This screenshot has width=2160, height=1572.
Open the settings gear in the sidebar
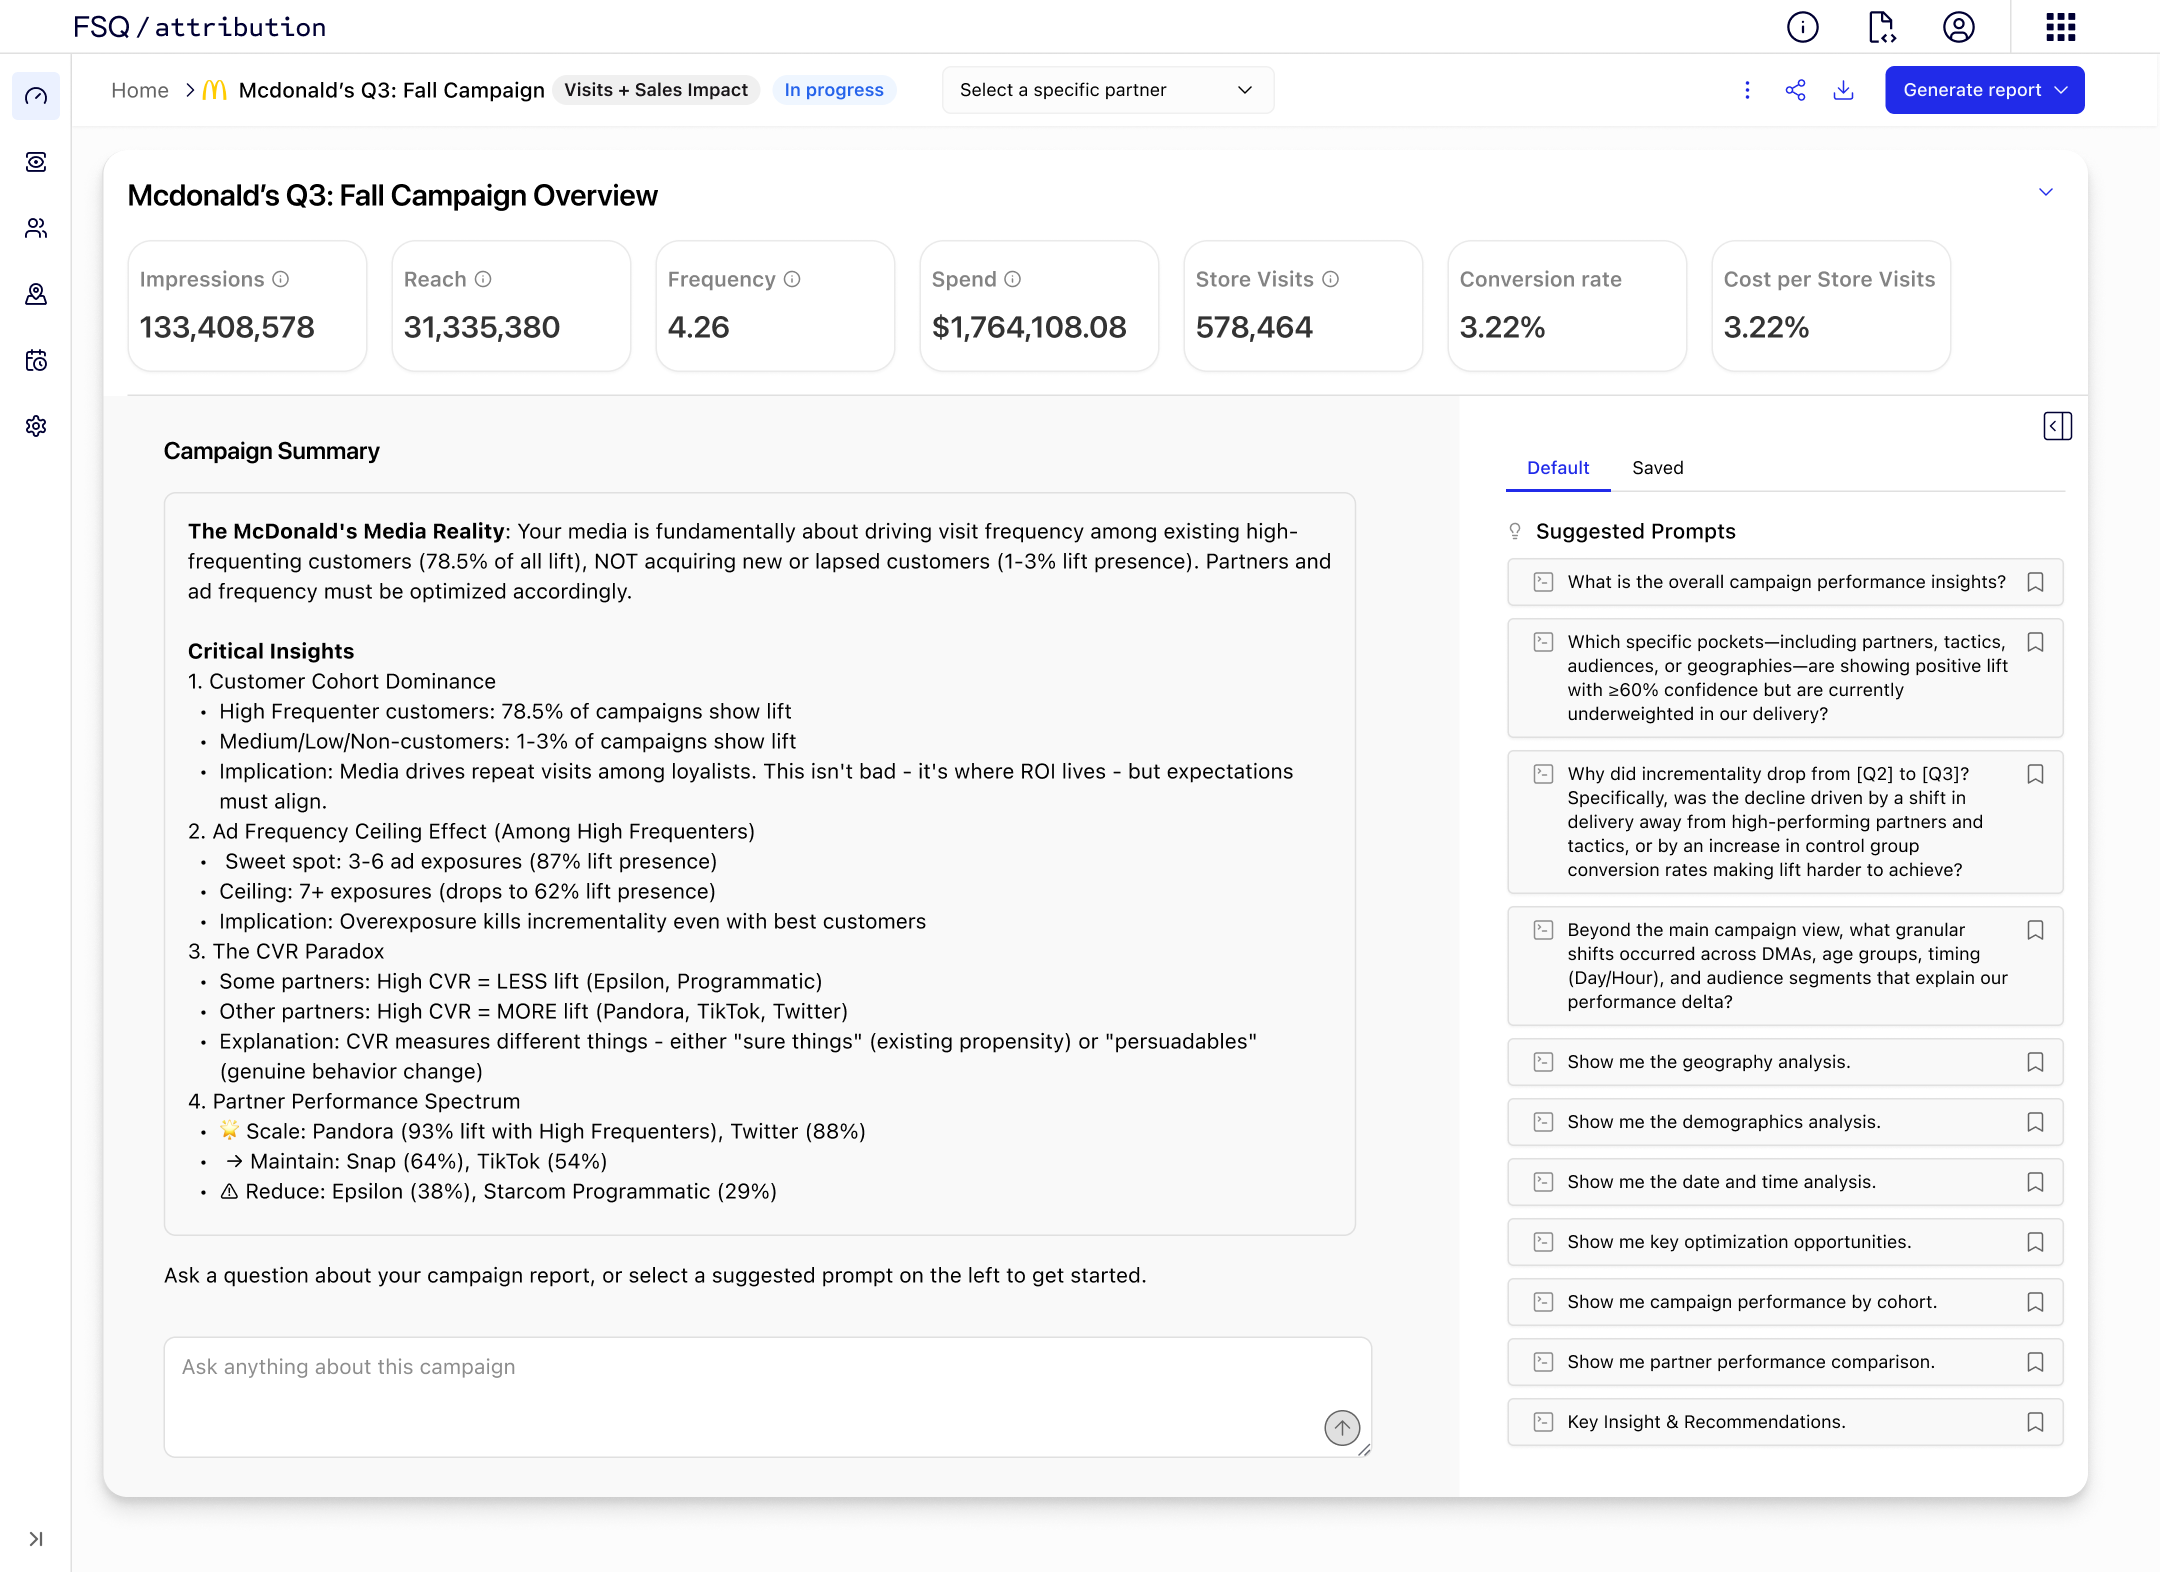point(36,426)
